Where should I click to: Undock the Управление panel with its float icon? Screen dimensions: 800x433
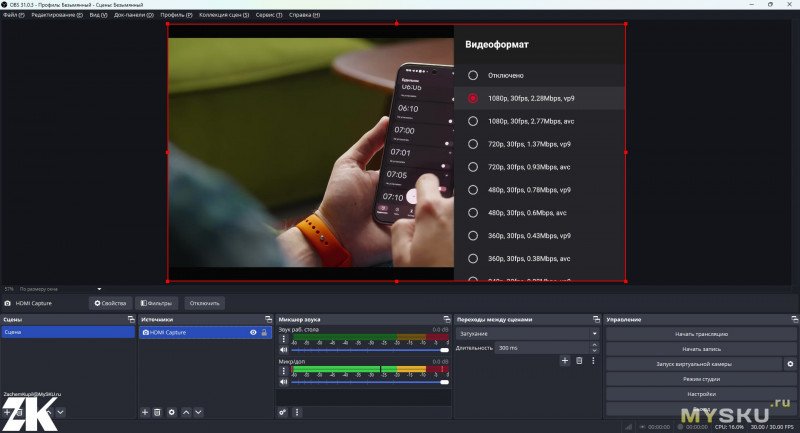(794, 319)
